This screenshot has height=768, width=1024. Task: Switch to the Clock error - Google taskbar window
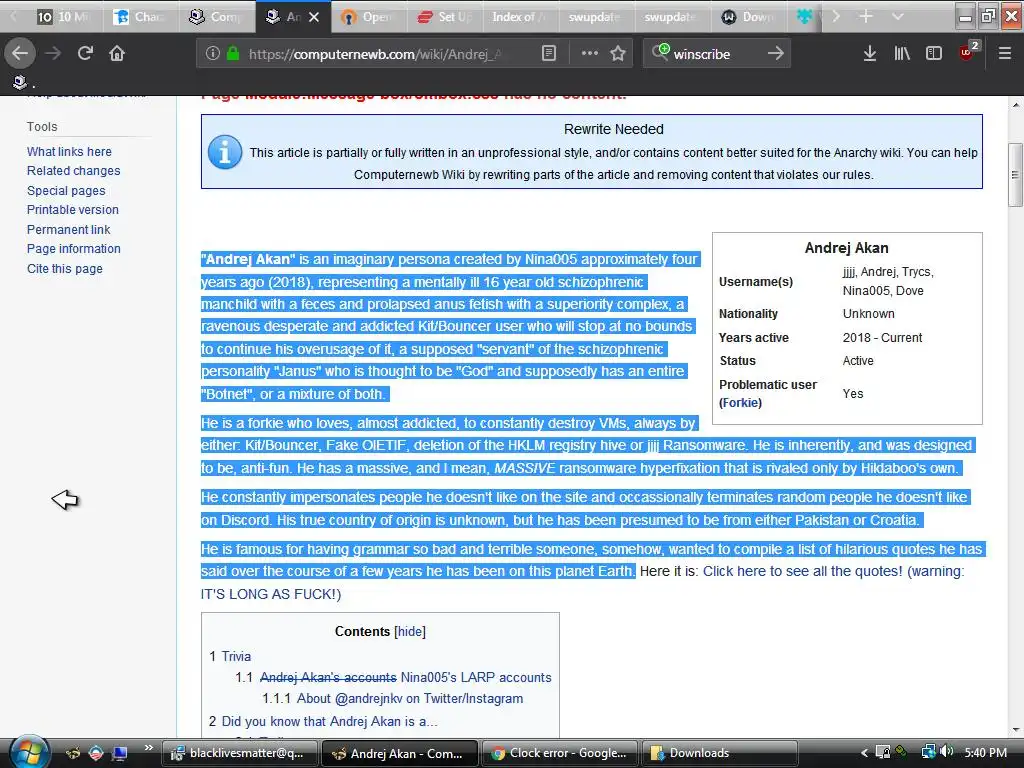click(x=560, y=753)
